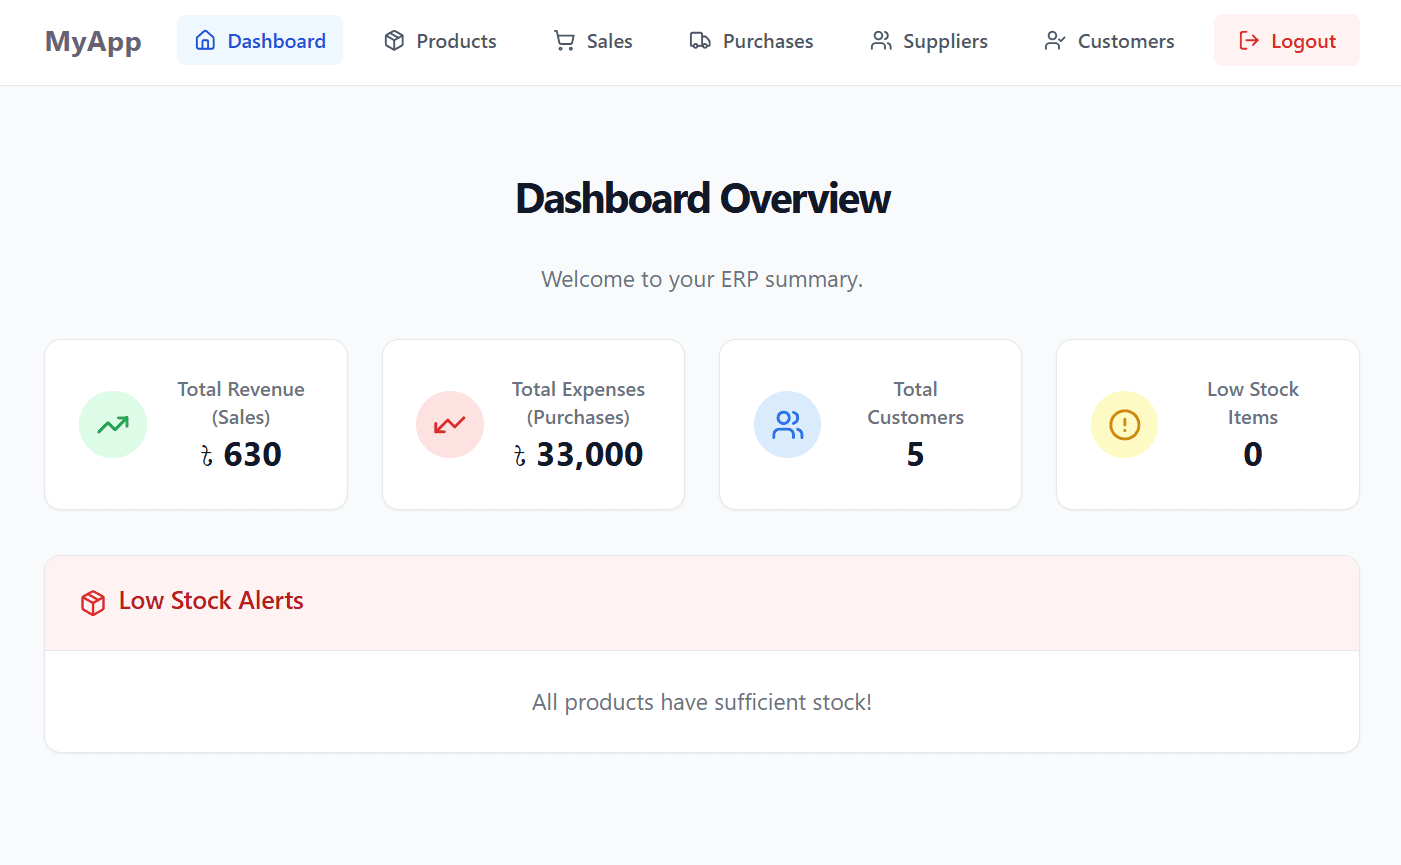Click the MyApp brand logo
This screenshot has width=1401, height=865.
coord(93,41)
